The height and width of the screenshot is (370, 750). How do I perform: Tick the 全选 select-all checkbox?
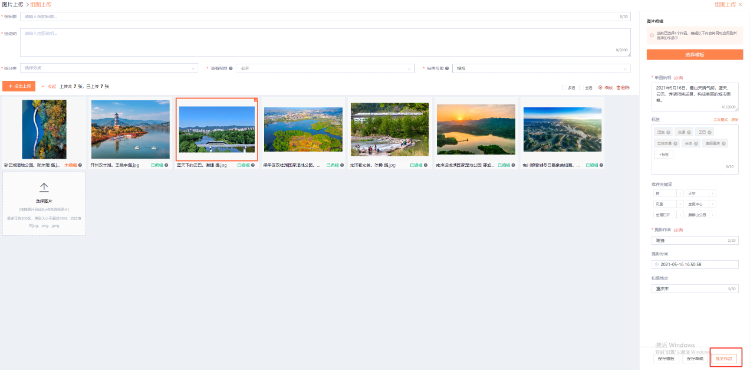(x=581, y=87)
